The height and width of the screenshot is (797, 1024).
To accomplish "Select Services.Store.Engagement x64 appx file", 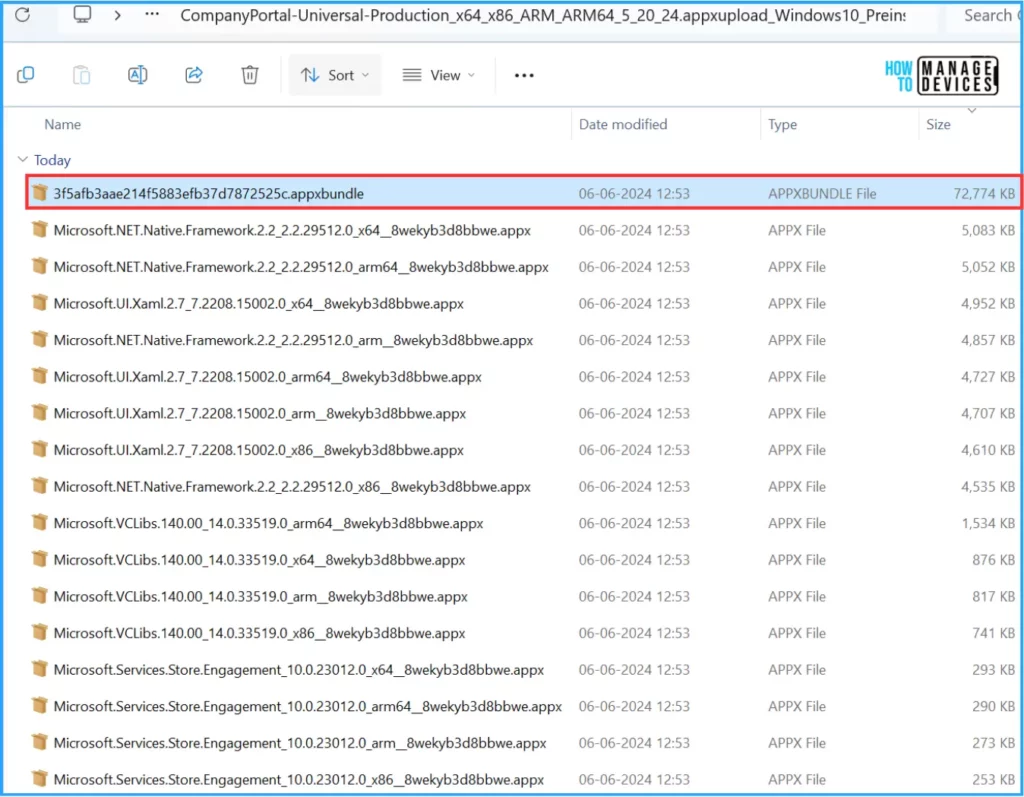I will click(x=523, y=669).
